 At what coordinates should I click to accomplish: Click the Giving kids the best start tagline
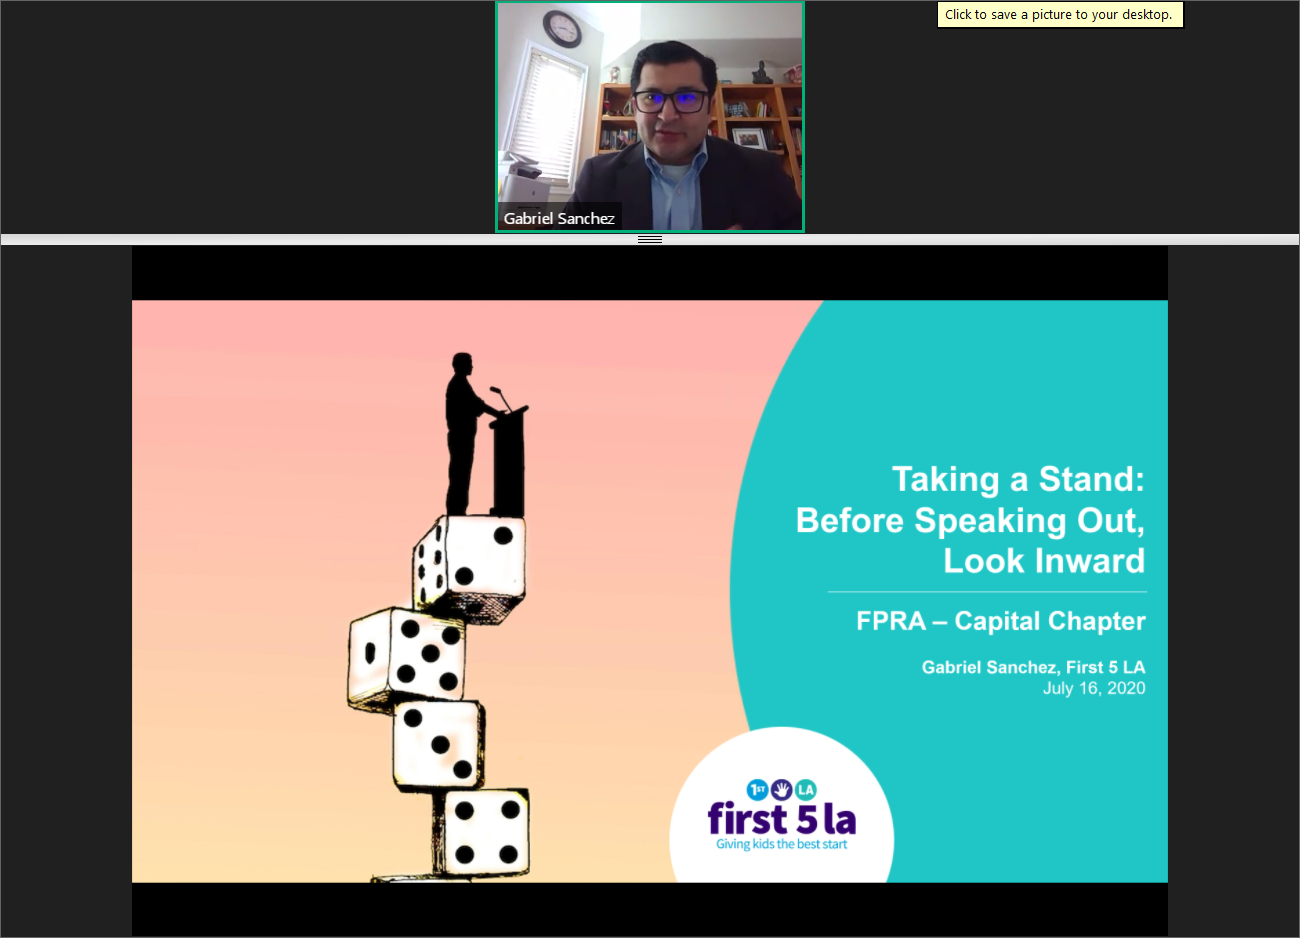click(x=781, y=845)
